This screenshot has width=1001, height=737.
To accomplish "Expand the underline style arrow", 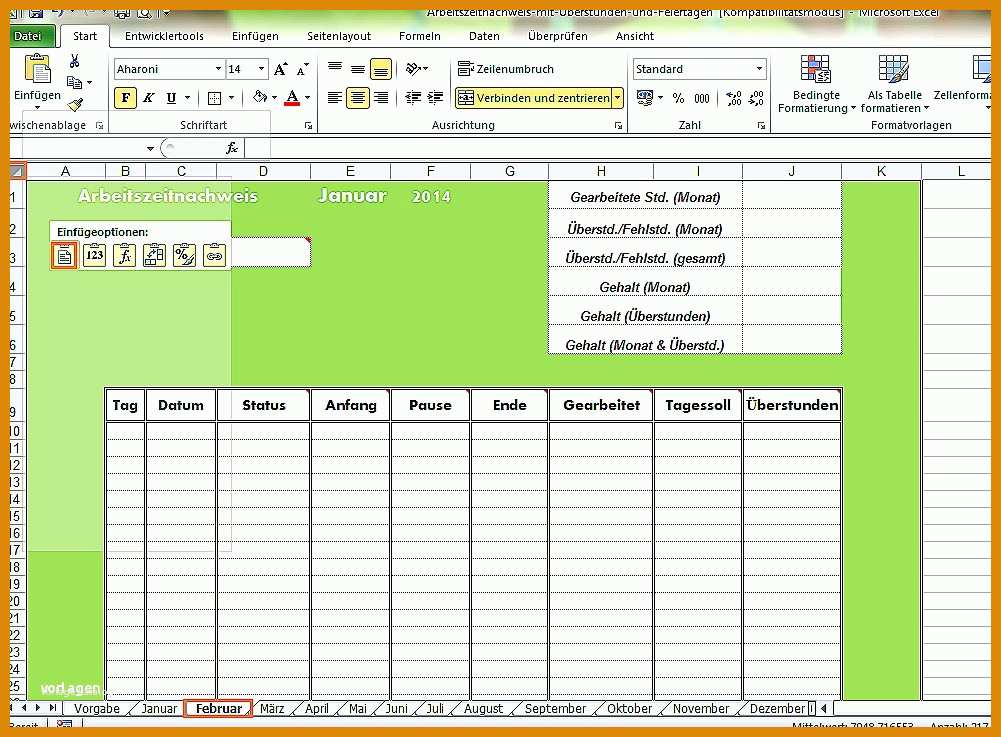I will point(188,98).
